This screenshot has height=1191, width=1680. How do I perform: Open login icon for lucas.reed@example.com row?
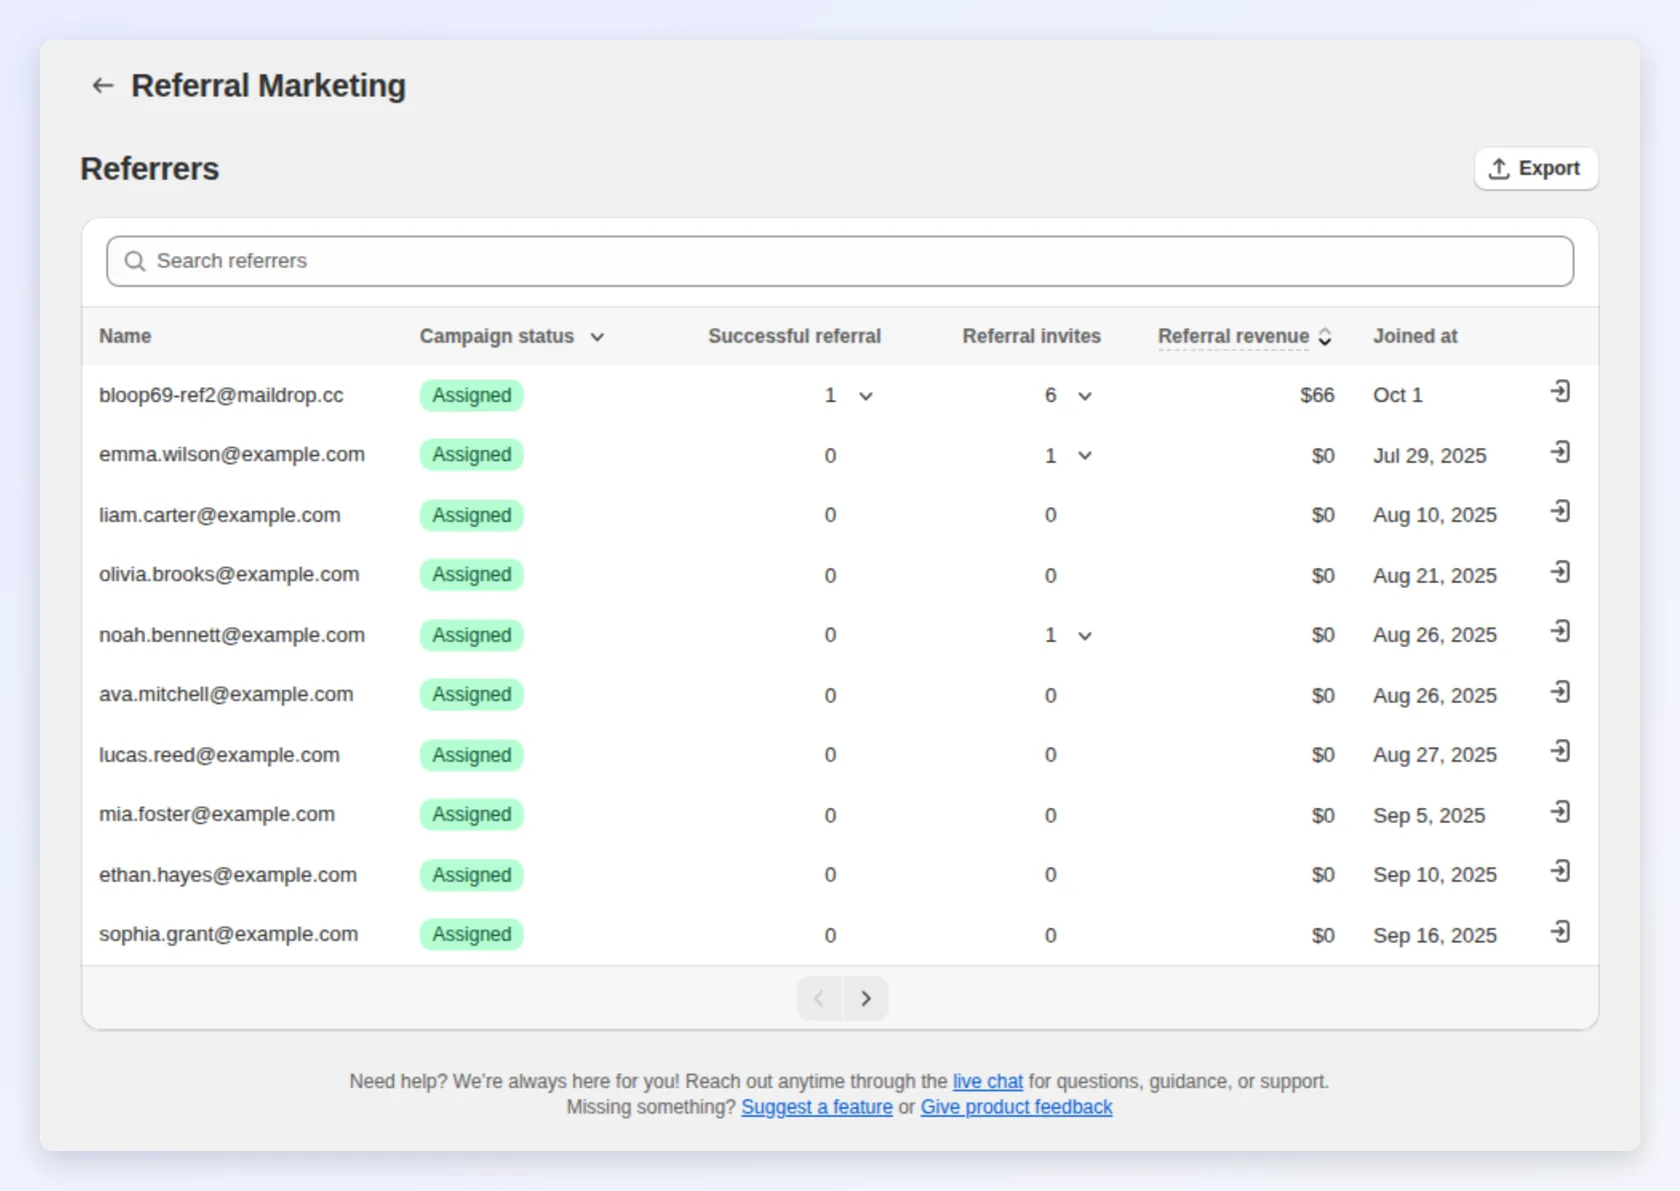[1560, 752]
